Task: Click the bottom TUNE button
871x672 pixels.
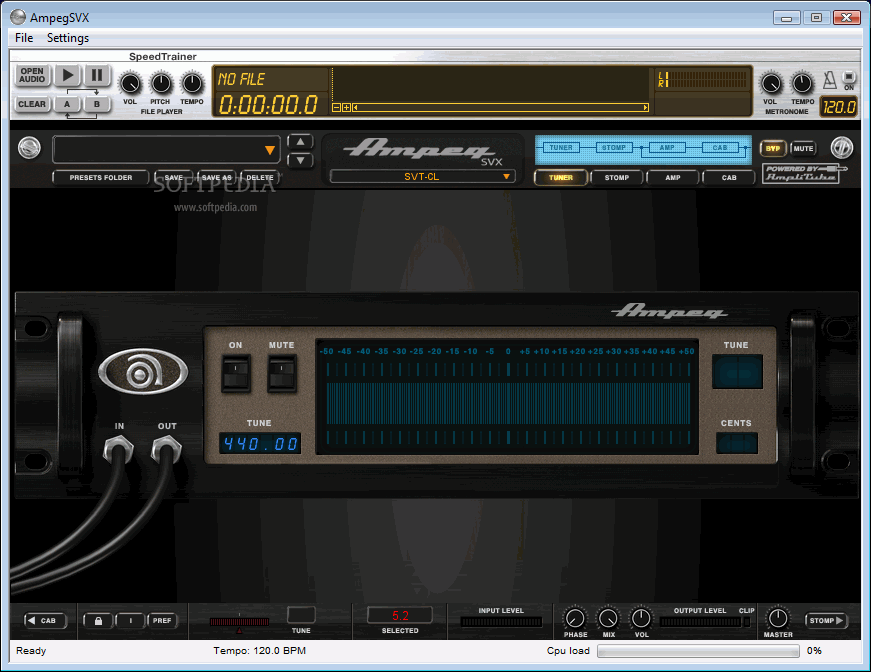Action: [x=301, y=615]
